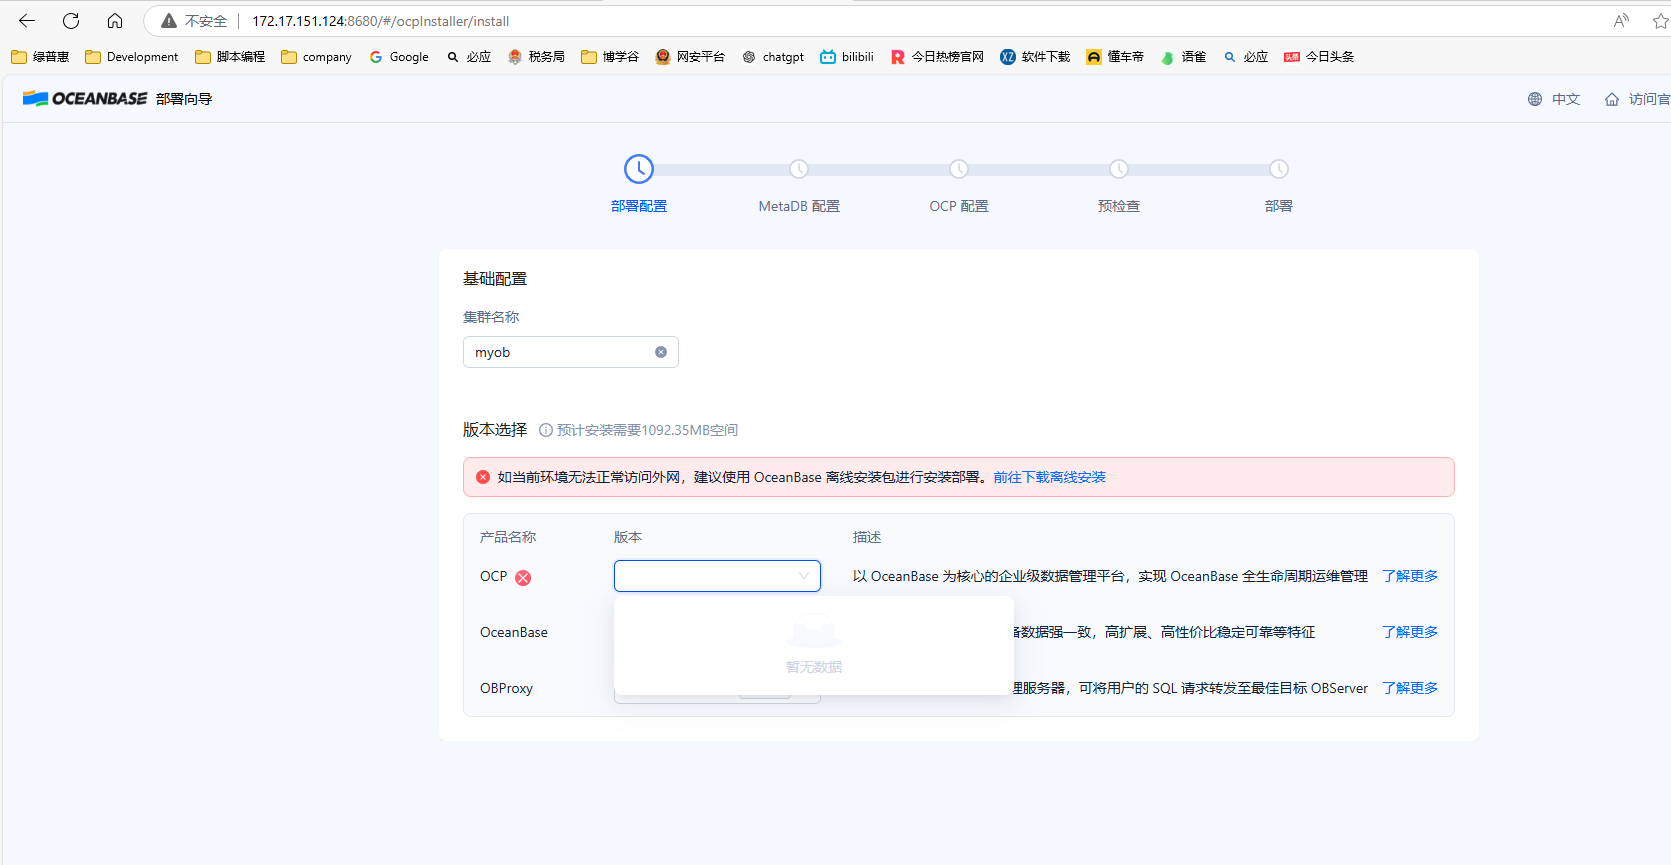Open the 绿普惠 bookmarks folder

tap(40, 57)
